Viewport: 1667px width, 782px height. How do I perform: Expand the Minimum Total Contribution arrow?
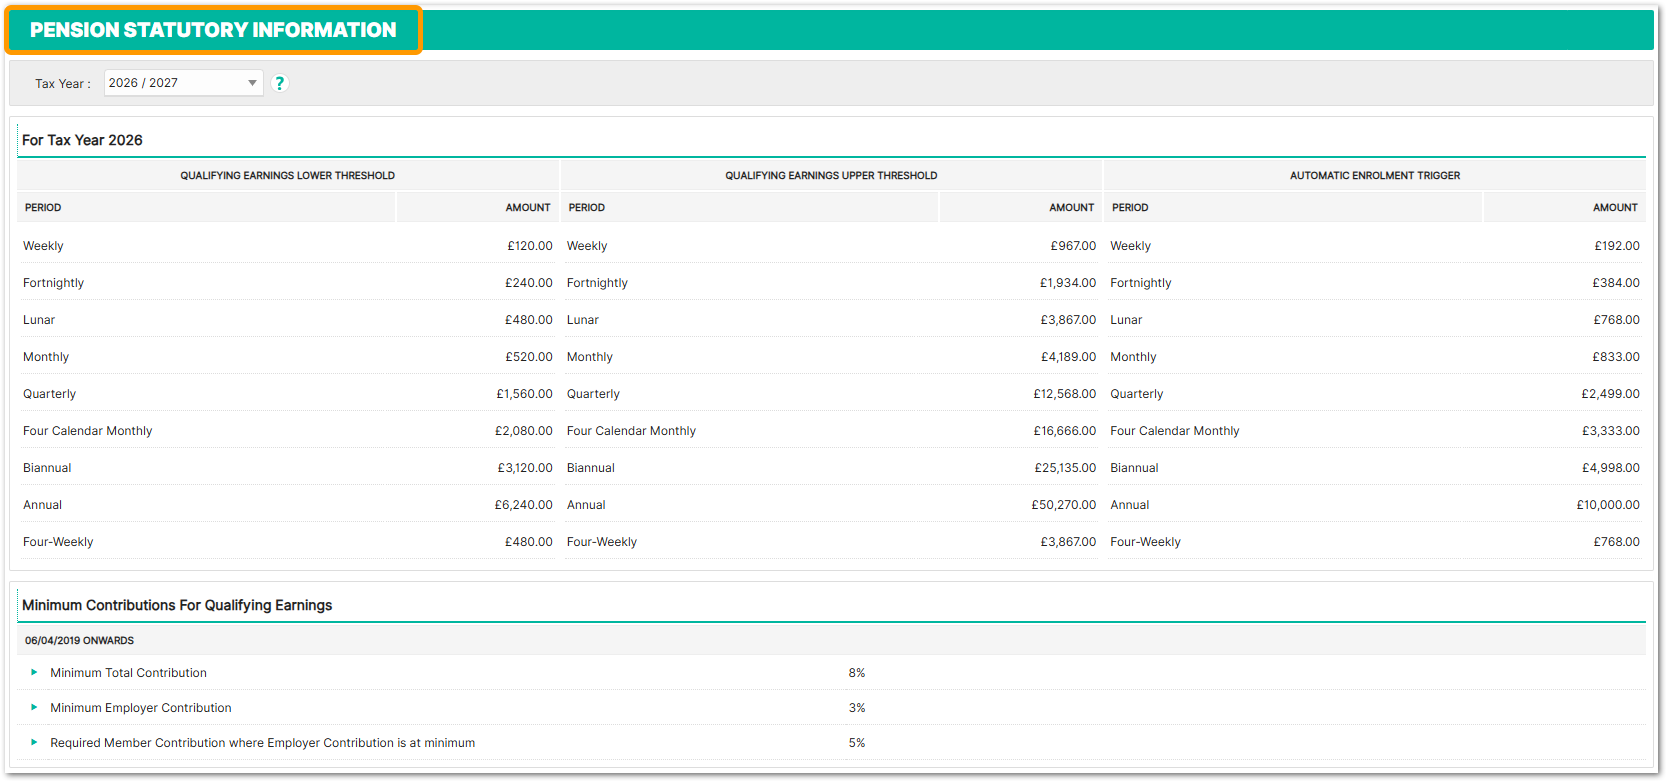tap(34, 673)
